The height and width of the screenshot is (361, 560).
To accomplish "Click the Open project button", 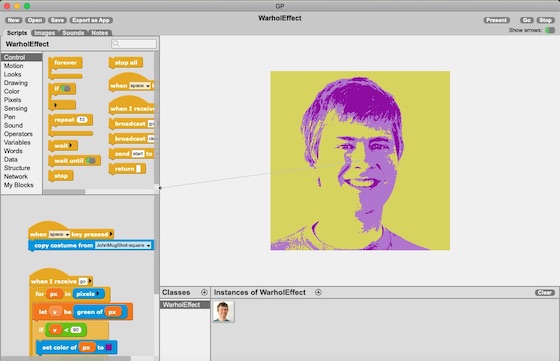I will click(x=35, y=20).
